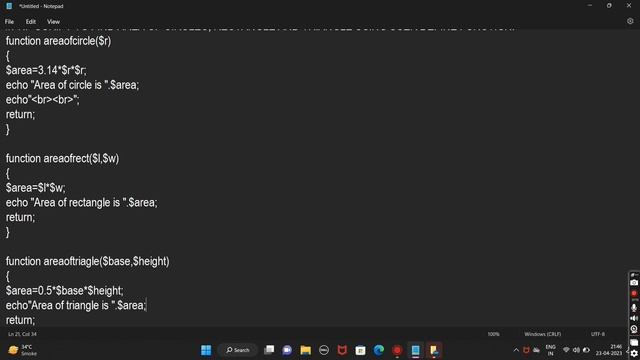Open Notepad settings gear icon
Screen dimensions: 640x360
pyautogui.click(x=630, y=21)
